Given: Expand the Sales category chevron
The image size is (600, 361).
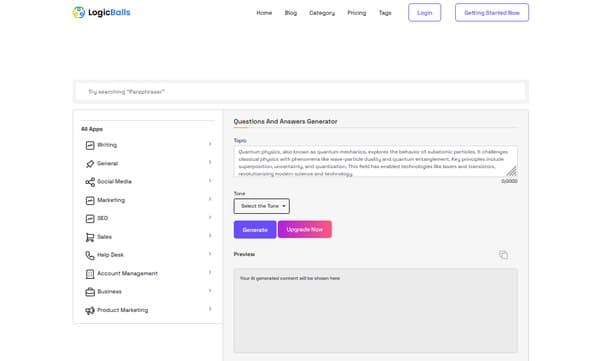Looking at the screenshot, I should pyautogui.click(x=210, y=235).
